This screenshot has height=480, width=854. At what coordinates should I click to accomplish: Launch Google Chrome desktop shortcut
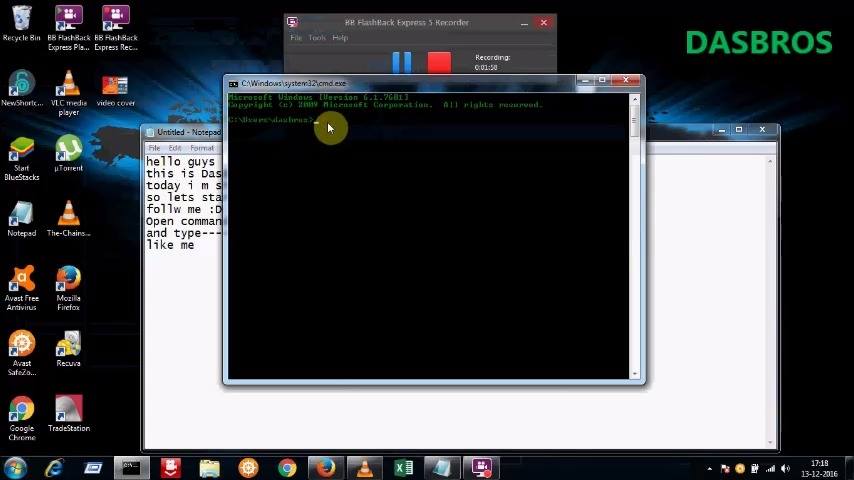click(x=22, y=418)
